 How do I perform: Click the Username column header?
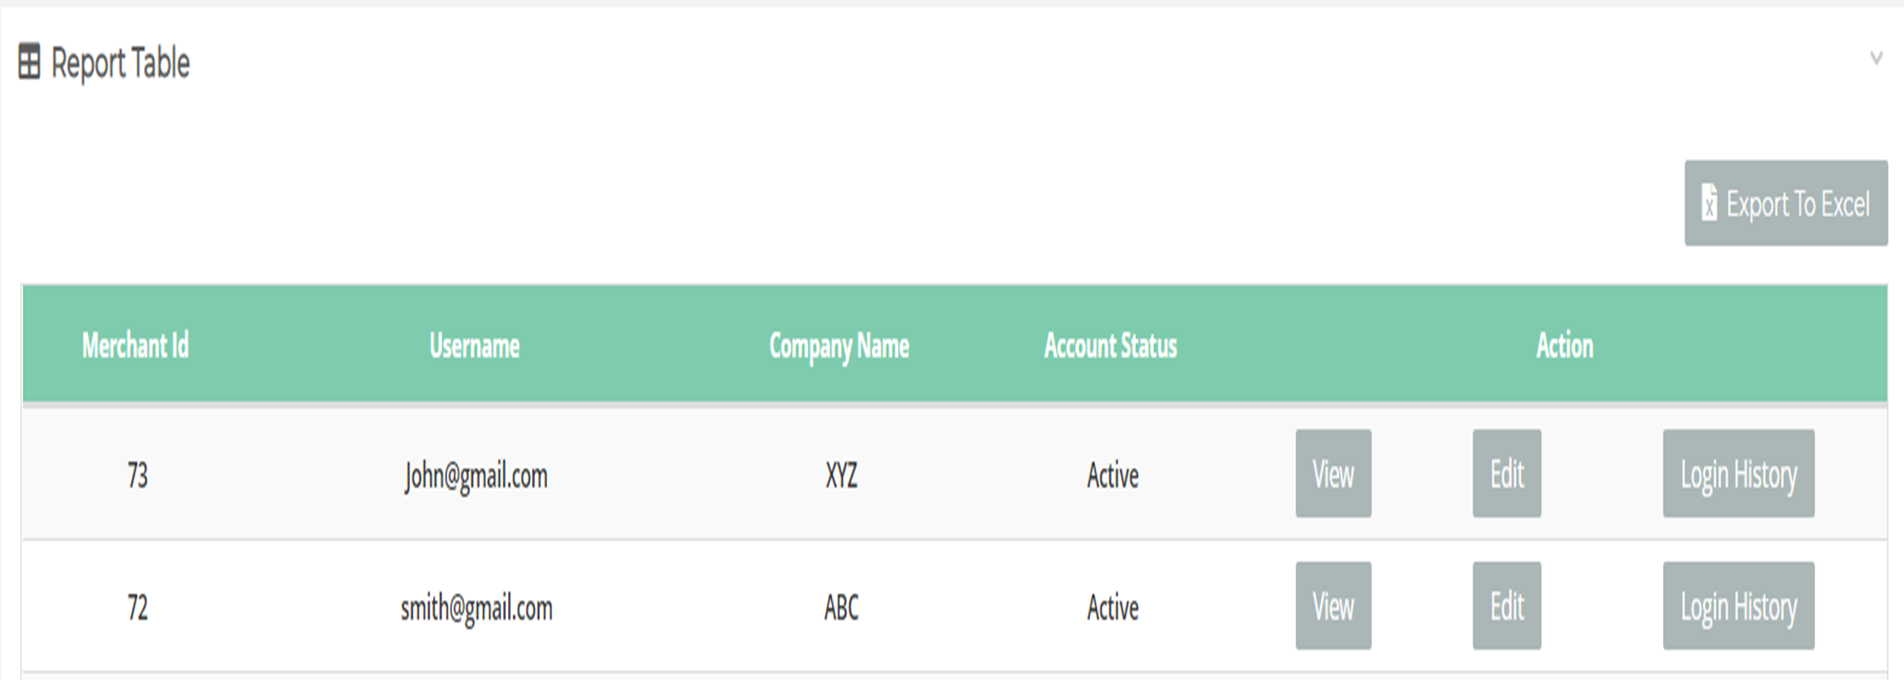[x=474, y=346]
